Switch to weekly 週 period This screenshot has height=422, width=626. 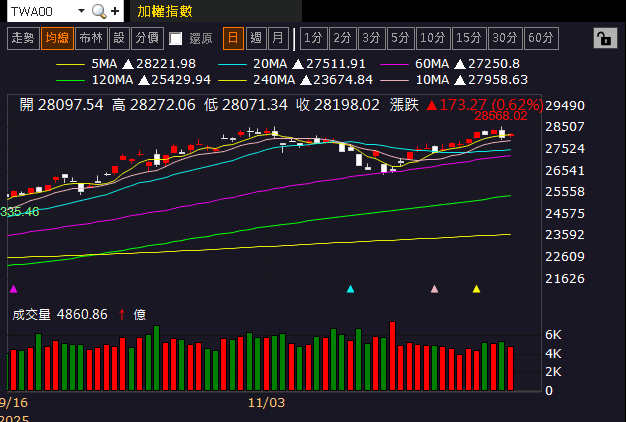[x=256, y=38]
